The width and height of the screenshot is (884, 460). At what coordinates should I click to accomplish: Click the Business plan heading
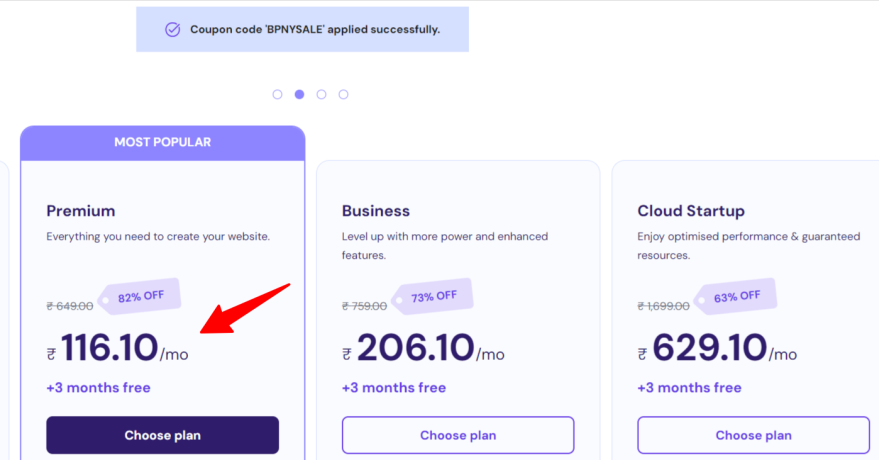(376, 211)
